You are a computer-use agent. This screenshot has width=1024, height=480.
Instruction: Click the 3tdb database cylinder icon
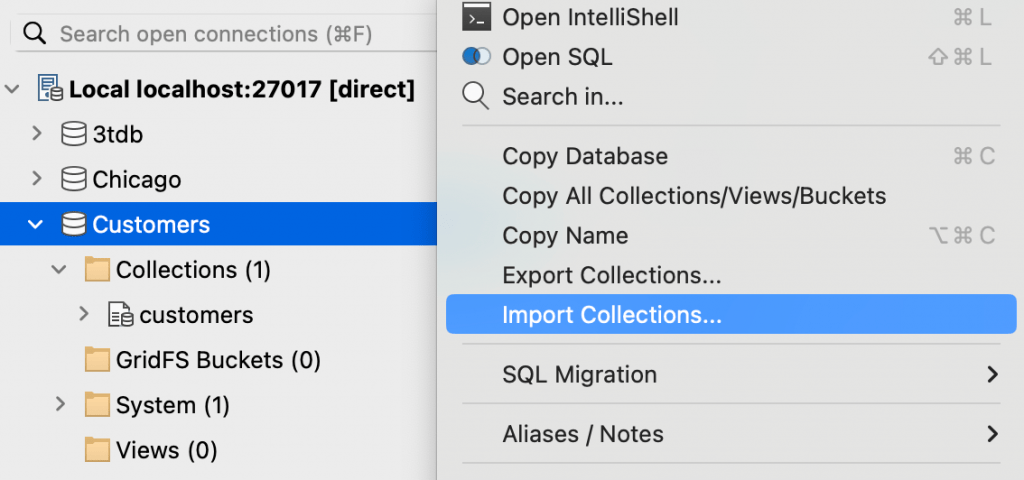74,134
